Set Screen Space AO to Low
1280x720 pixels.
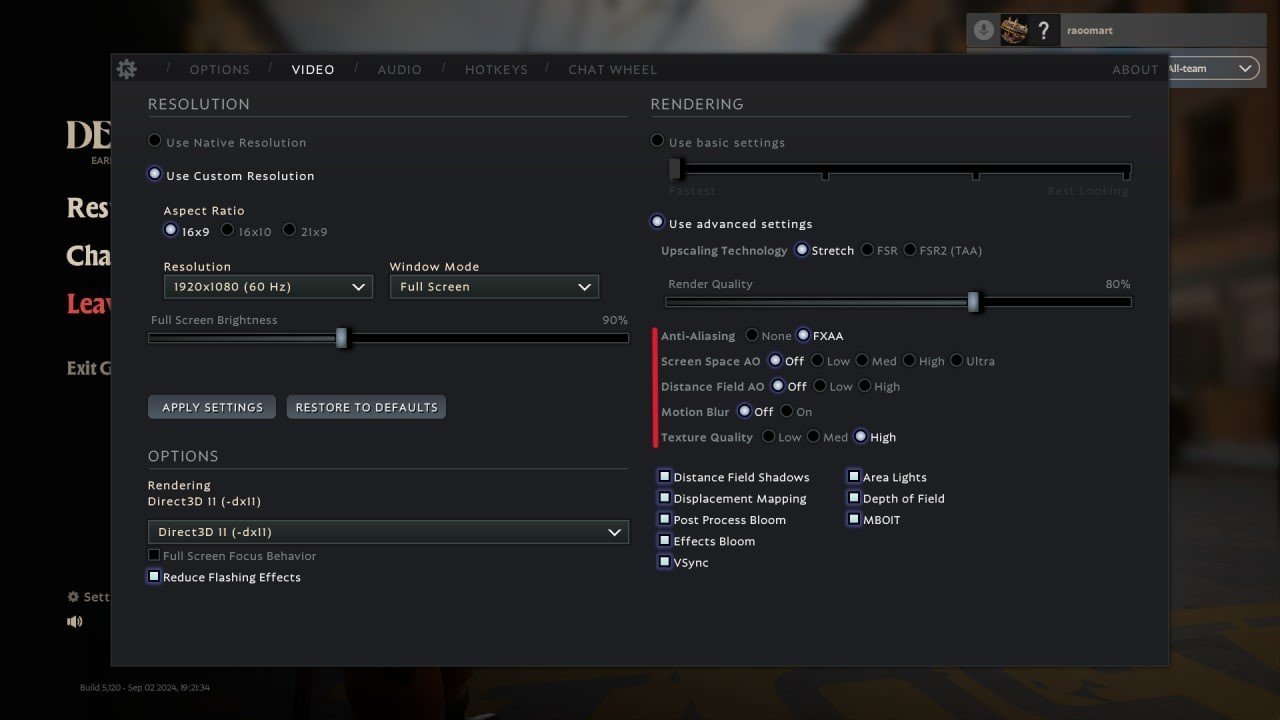817,360
